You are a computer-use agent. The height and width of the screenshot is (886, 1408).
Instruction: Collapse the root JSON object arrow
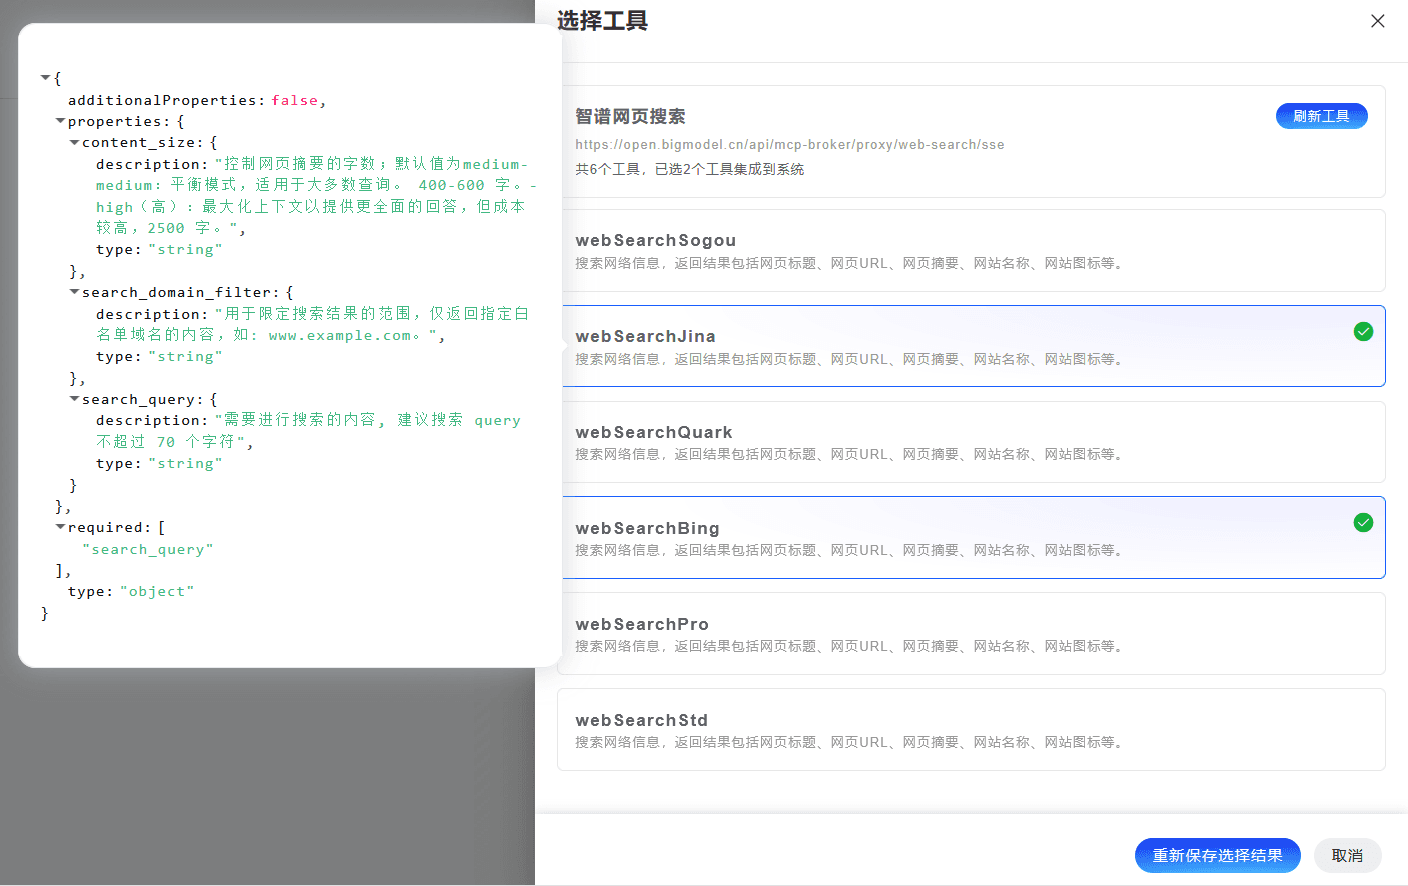coord(45,78)
